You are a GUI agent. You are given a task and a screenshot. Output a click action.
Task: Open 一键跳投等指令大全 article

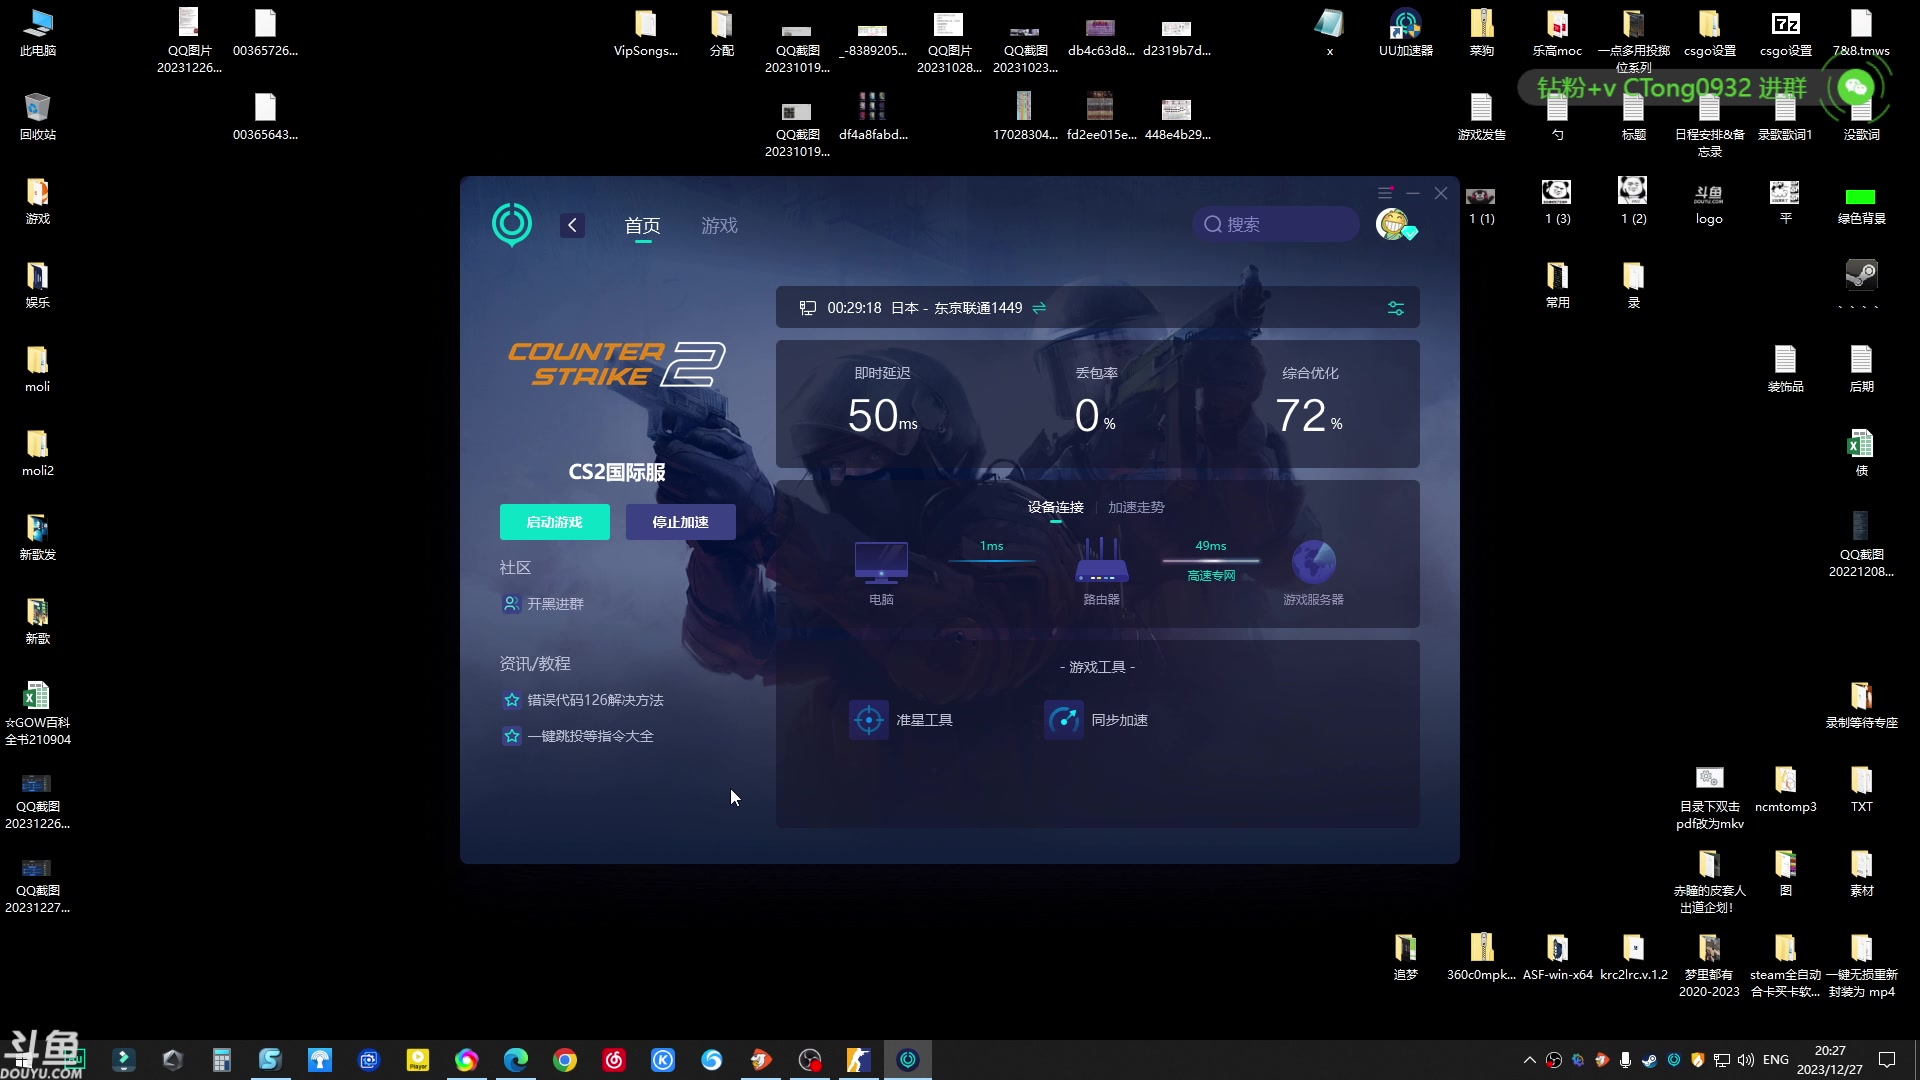578,736
